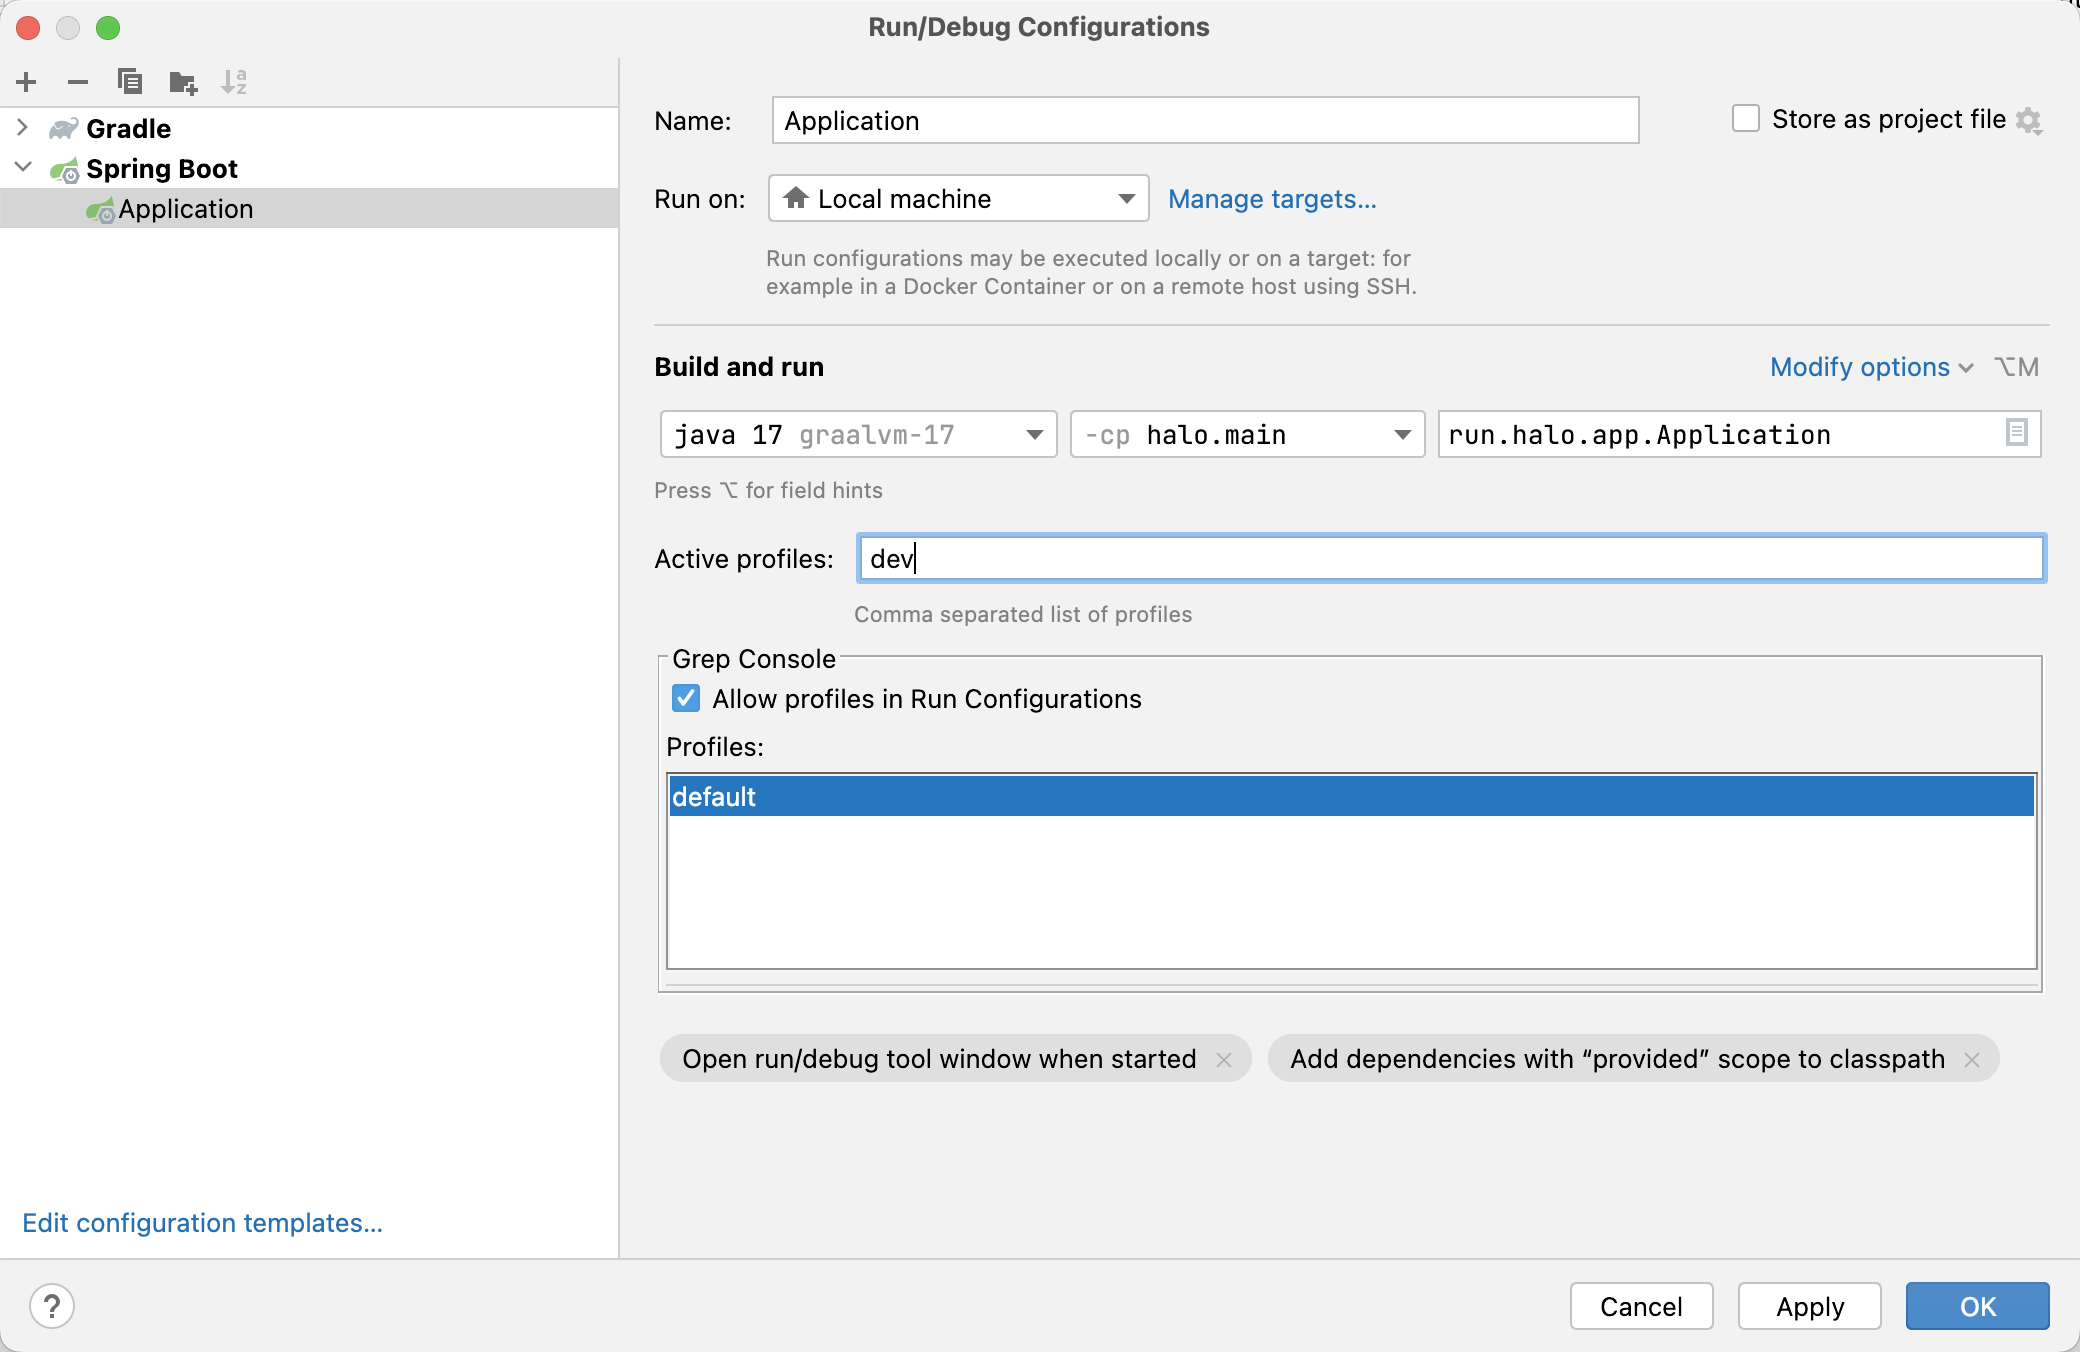This screenshot has height=1352, width=2080.
Task: Open the java 17 graalvm-17 JRE dropdown
Action: tap(1035, 434)
